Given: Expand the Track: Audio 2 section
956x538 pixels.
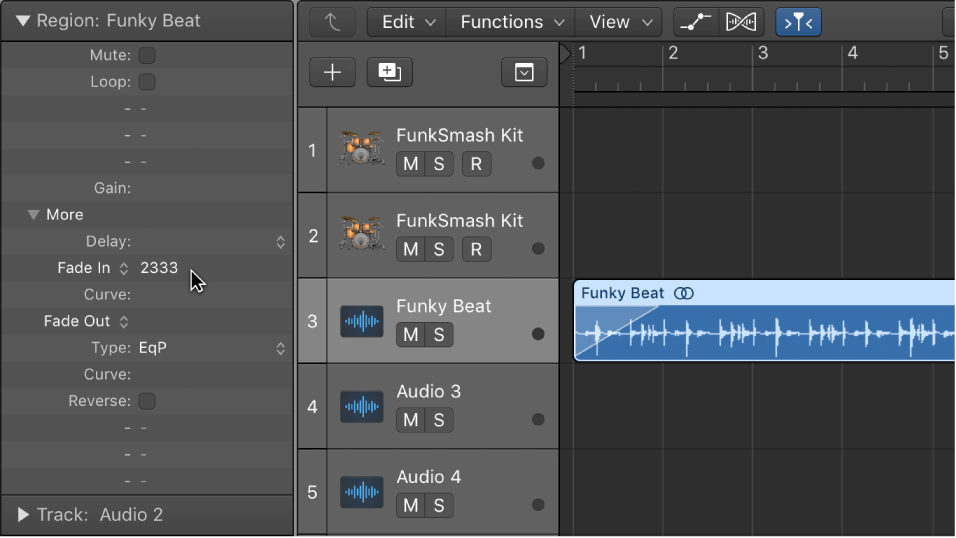Looking at the screenshot, I should pyautogui.click(x=23, y=515).
